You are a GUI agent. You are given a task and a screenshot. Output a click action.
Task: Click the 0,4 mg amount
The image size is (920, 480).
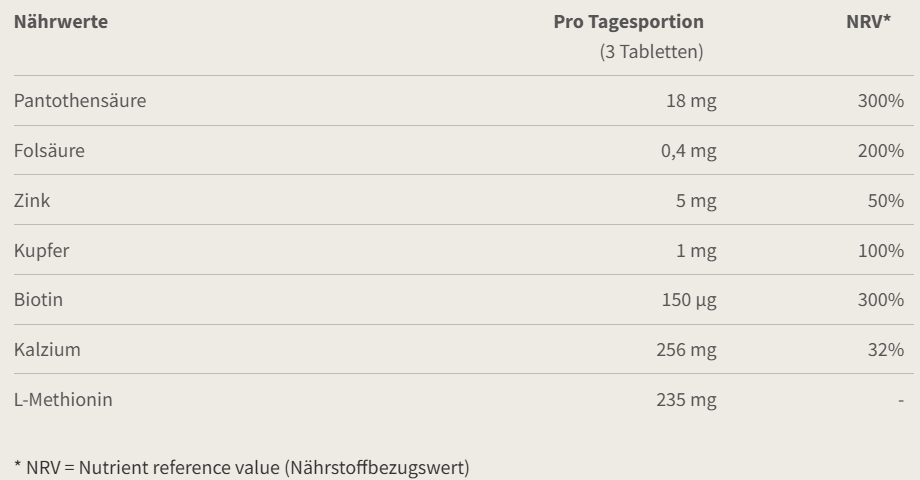(x=688, y=151)
